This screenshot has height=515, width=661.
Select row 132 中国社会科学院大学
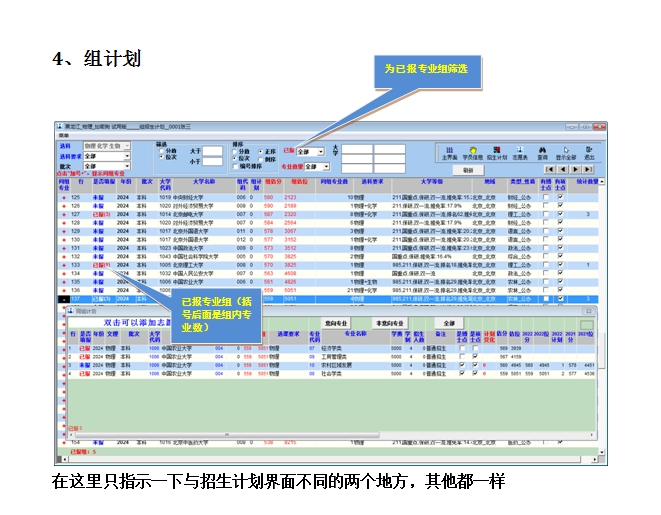coord(328,257)
